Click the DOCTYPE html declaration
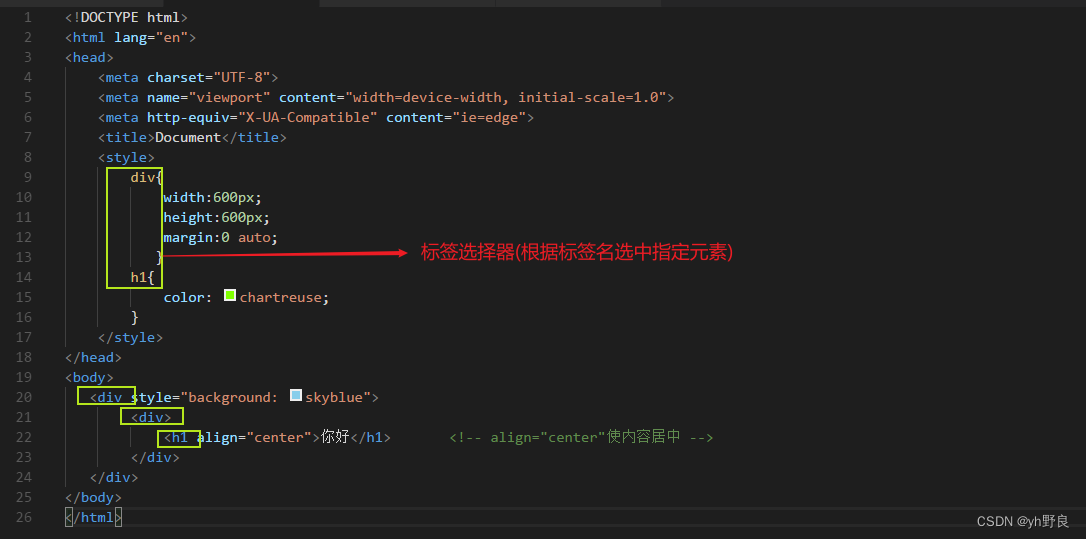This screenshot has width=1086, height=539. tap(126, 17)
